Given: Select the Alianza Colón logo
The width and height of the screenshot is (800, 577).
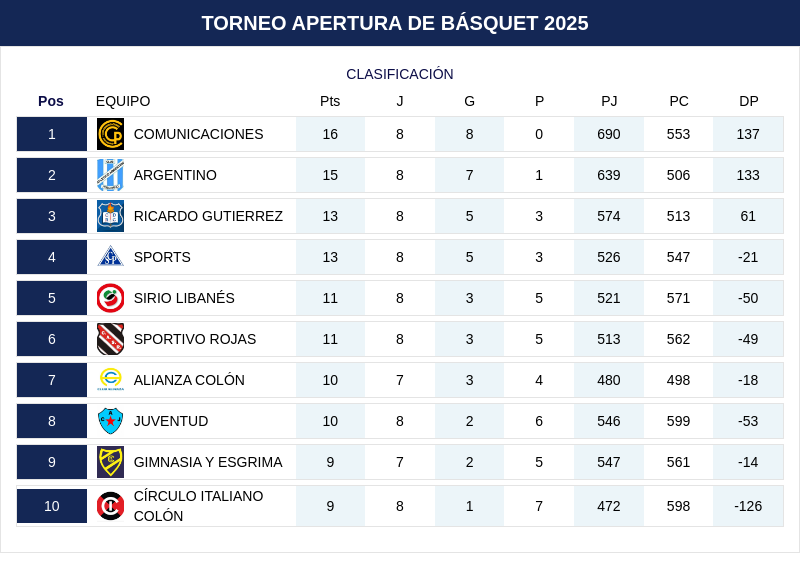Looking at the screenshot, I should (110, 380).
